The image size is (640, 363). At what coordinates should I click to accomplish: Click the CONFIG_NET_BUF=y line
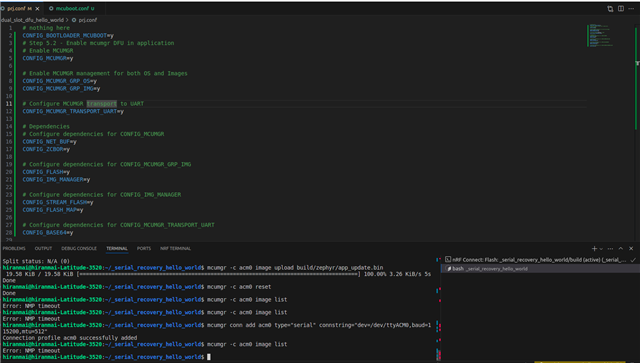tap(49, 142)
